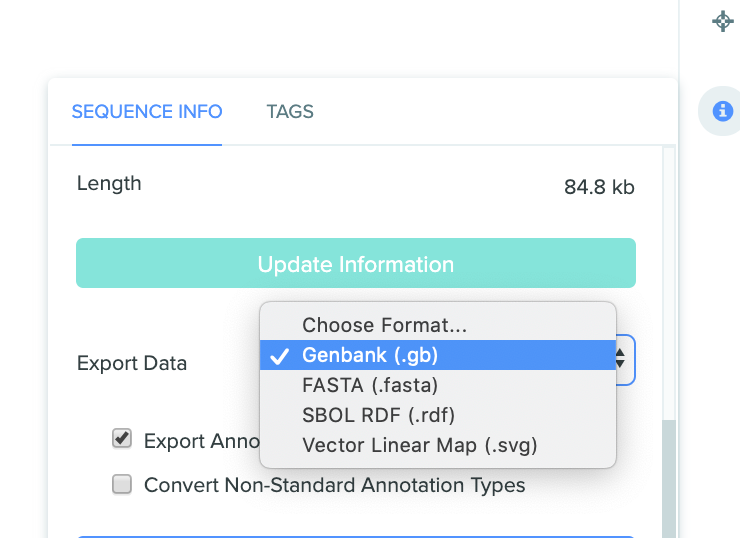740x538 pixels.
Task: Open the information panel icon
Action: (x=723, y=111)
